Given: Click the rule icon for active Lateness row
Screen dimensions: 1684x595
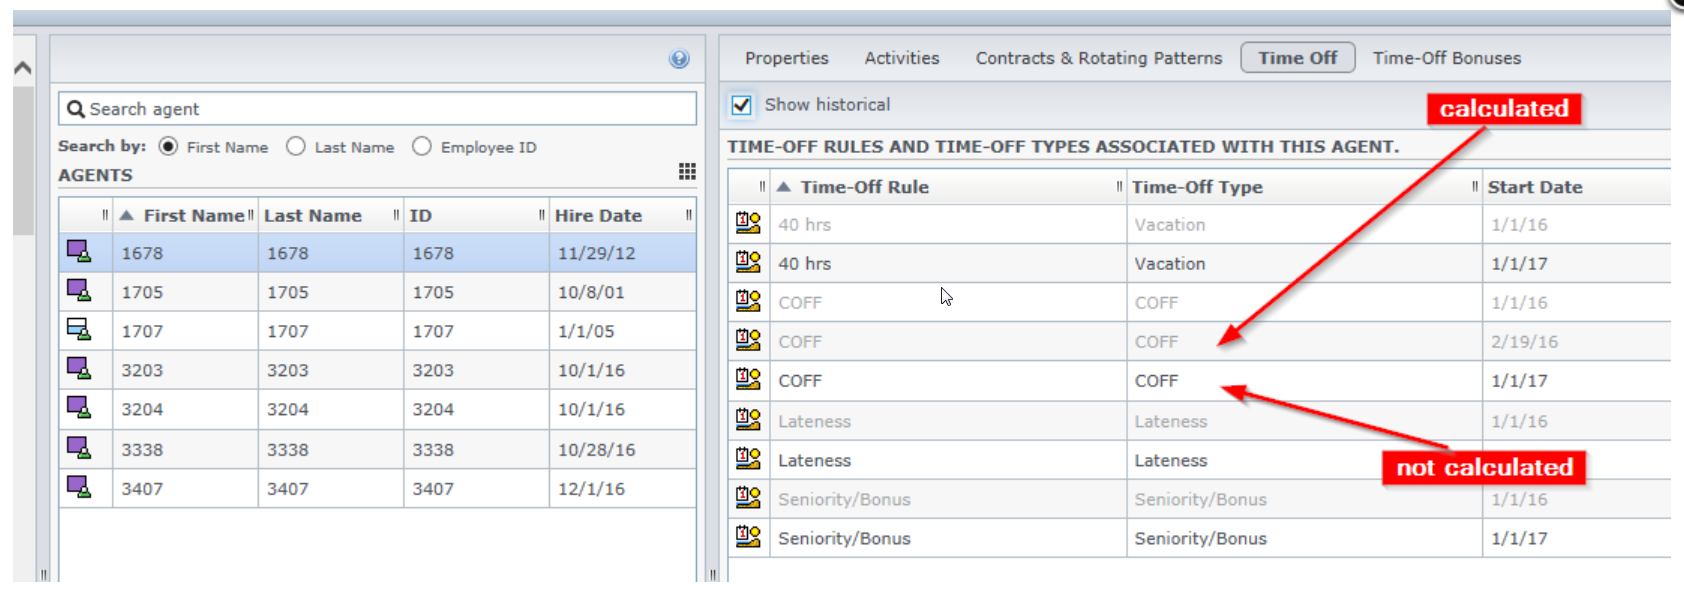Looking at the screenshot, I should (x=748, y=460).
